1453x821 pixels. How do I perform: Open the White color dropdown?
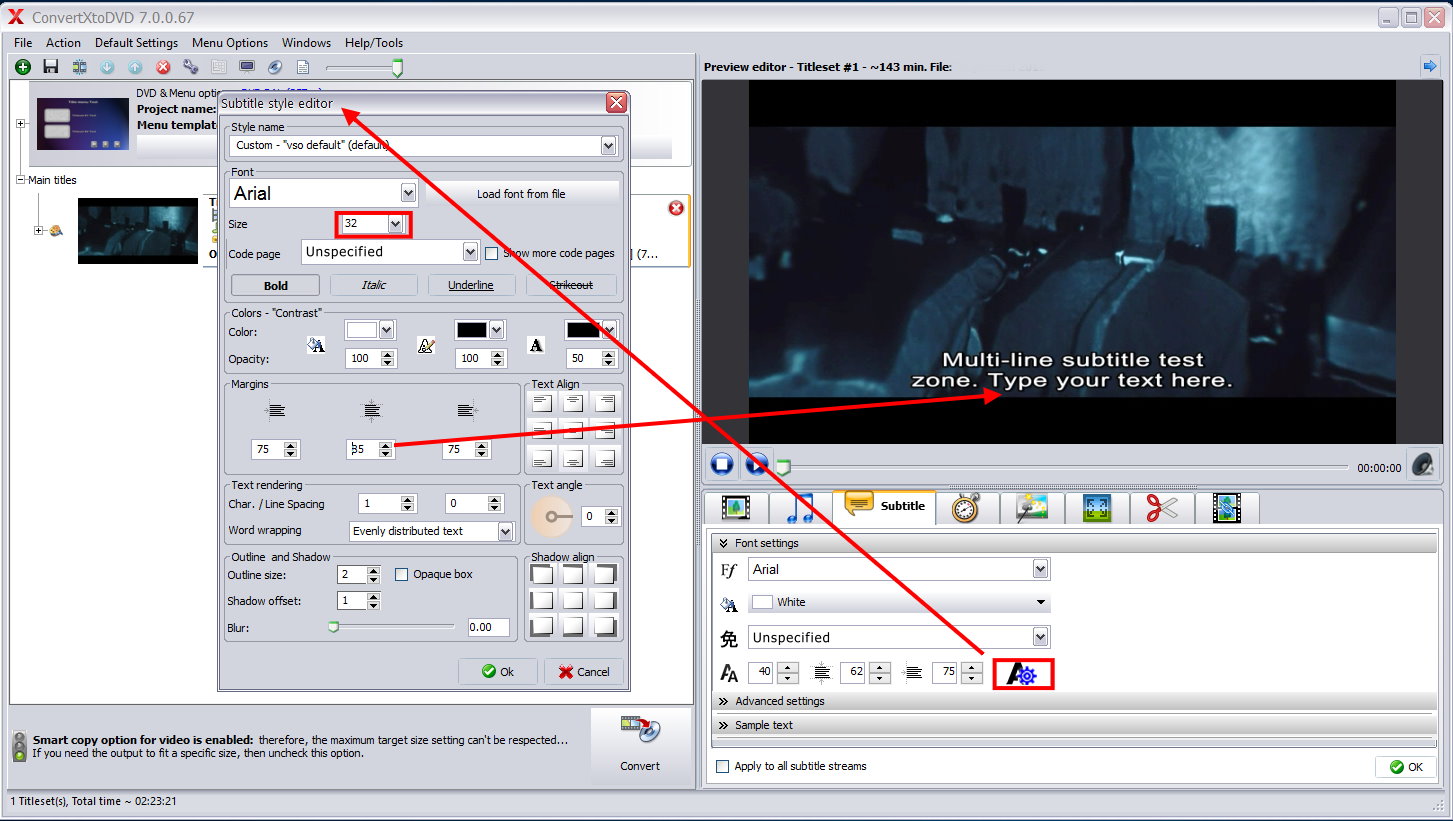pyautogui.click(x=1041, y=602)
